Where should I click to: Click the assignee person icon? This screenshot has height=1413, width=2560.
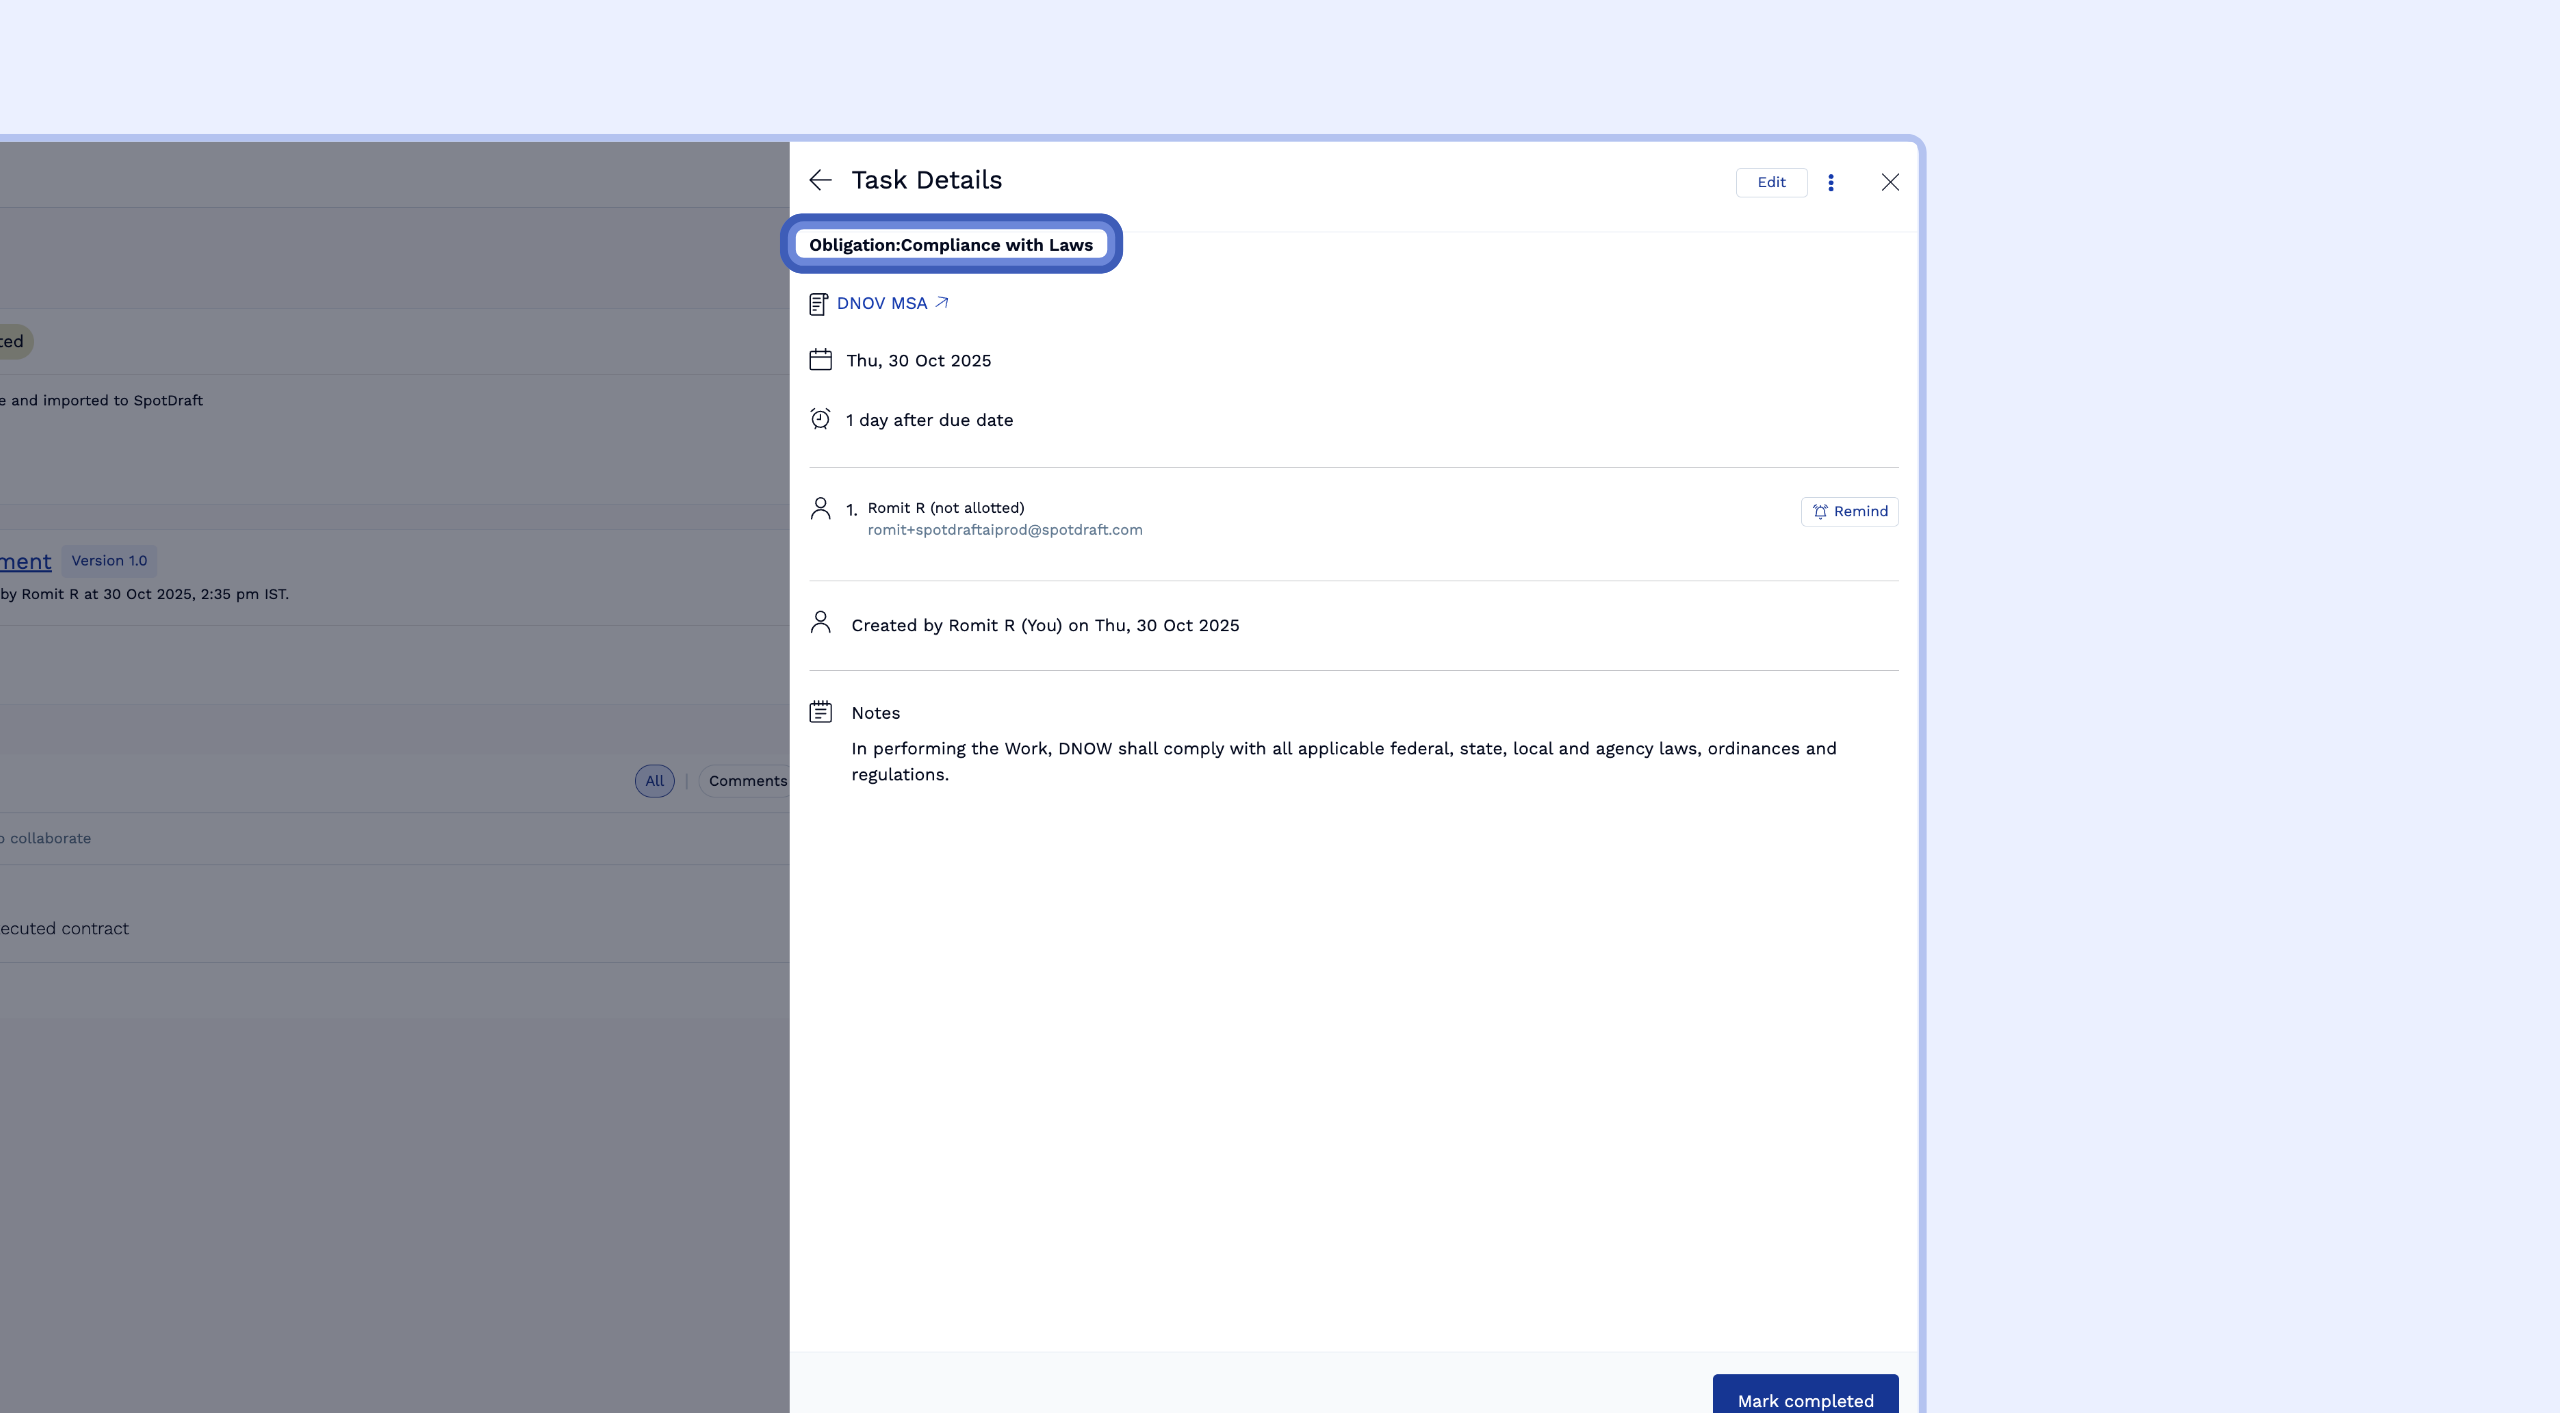pos(820,509)
